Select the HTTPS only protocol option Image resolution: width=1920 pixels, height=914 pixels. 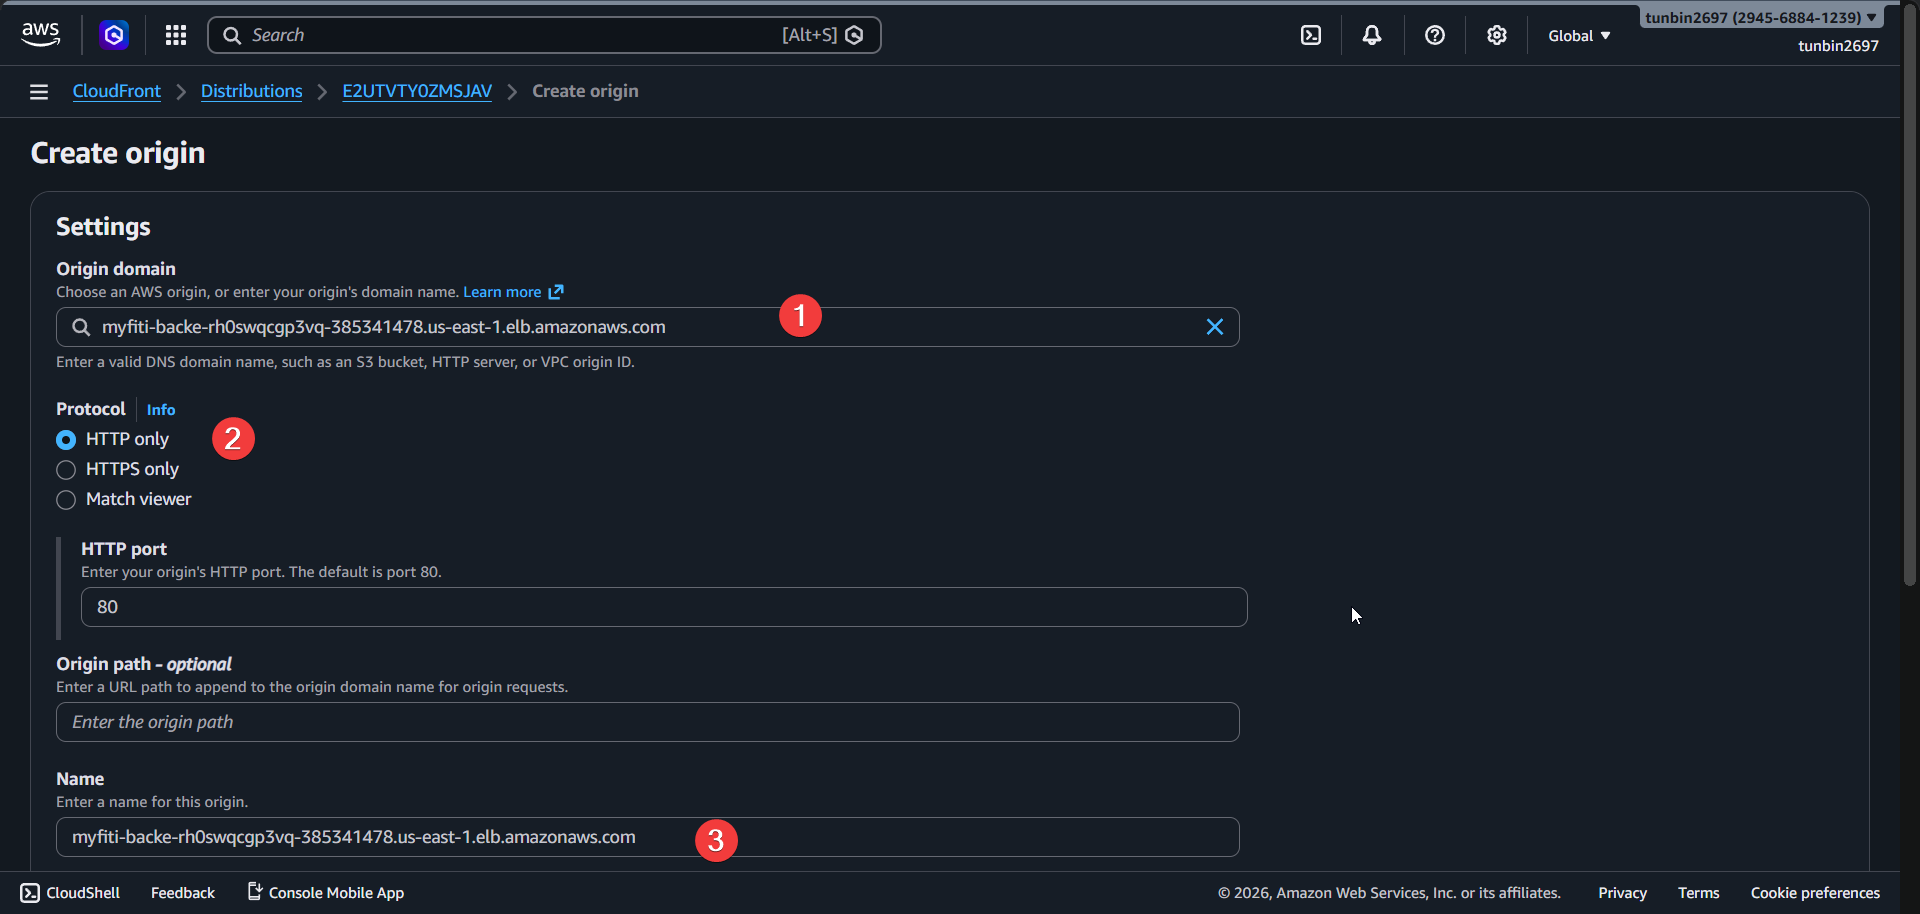coord(65,469)
